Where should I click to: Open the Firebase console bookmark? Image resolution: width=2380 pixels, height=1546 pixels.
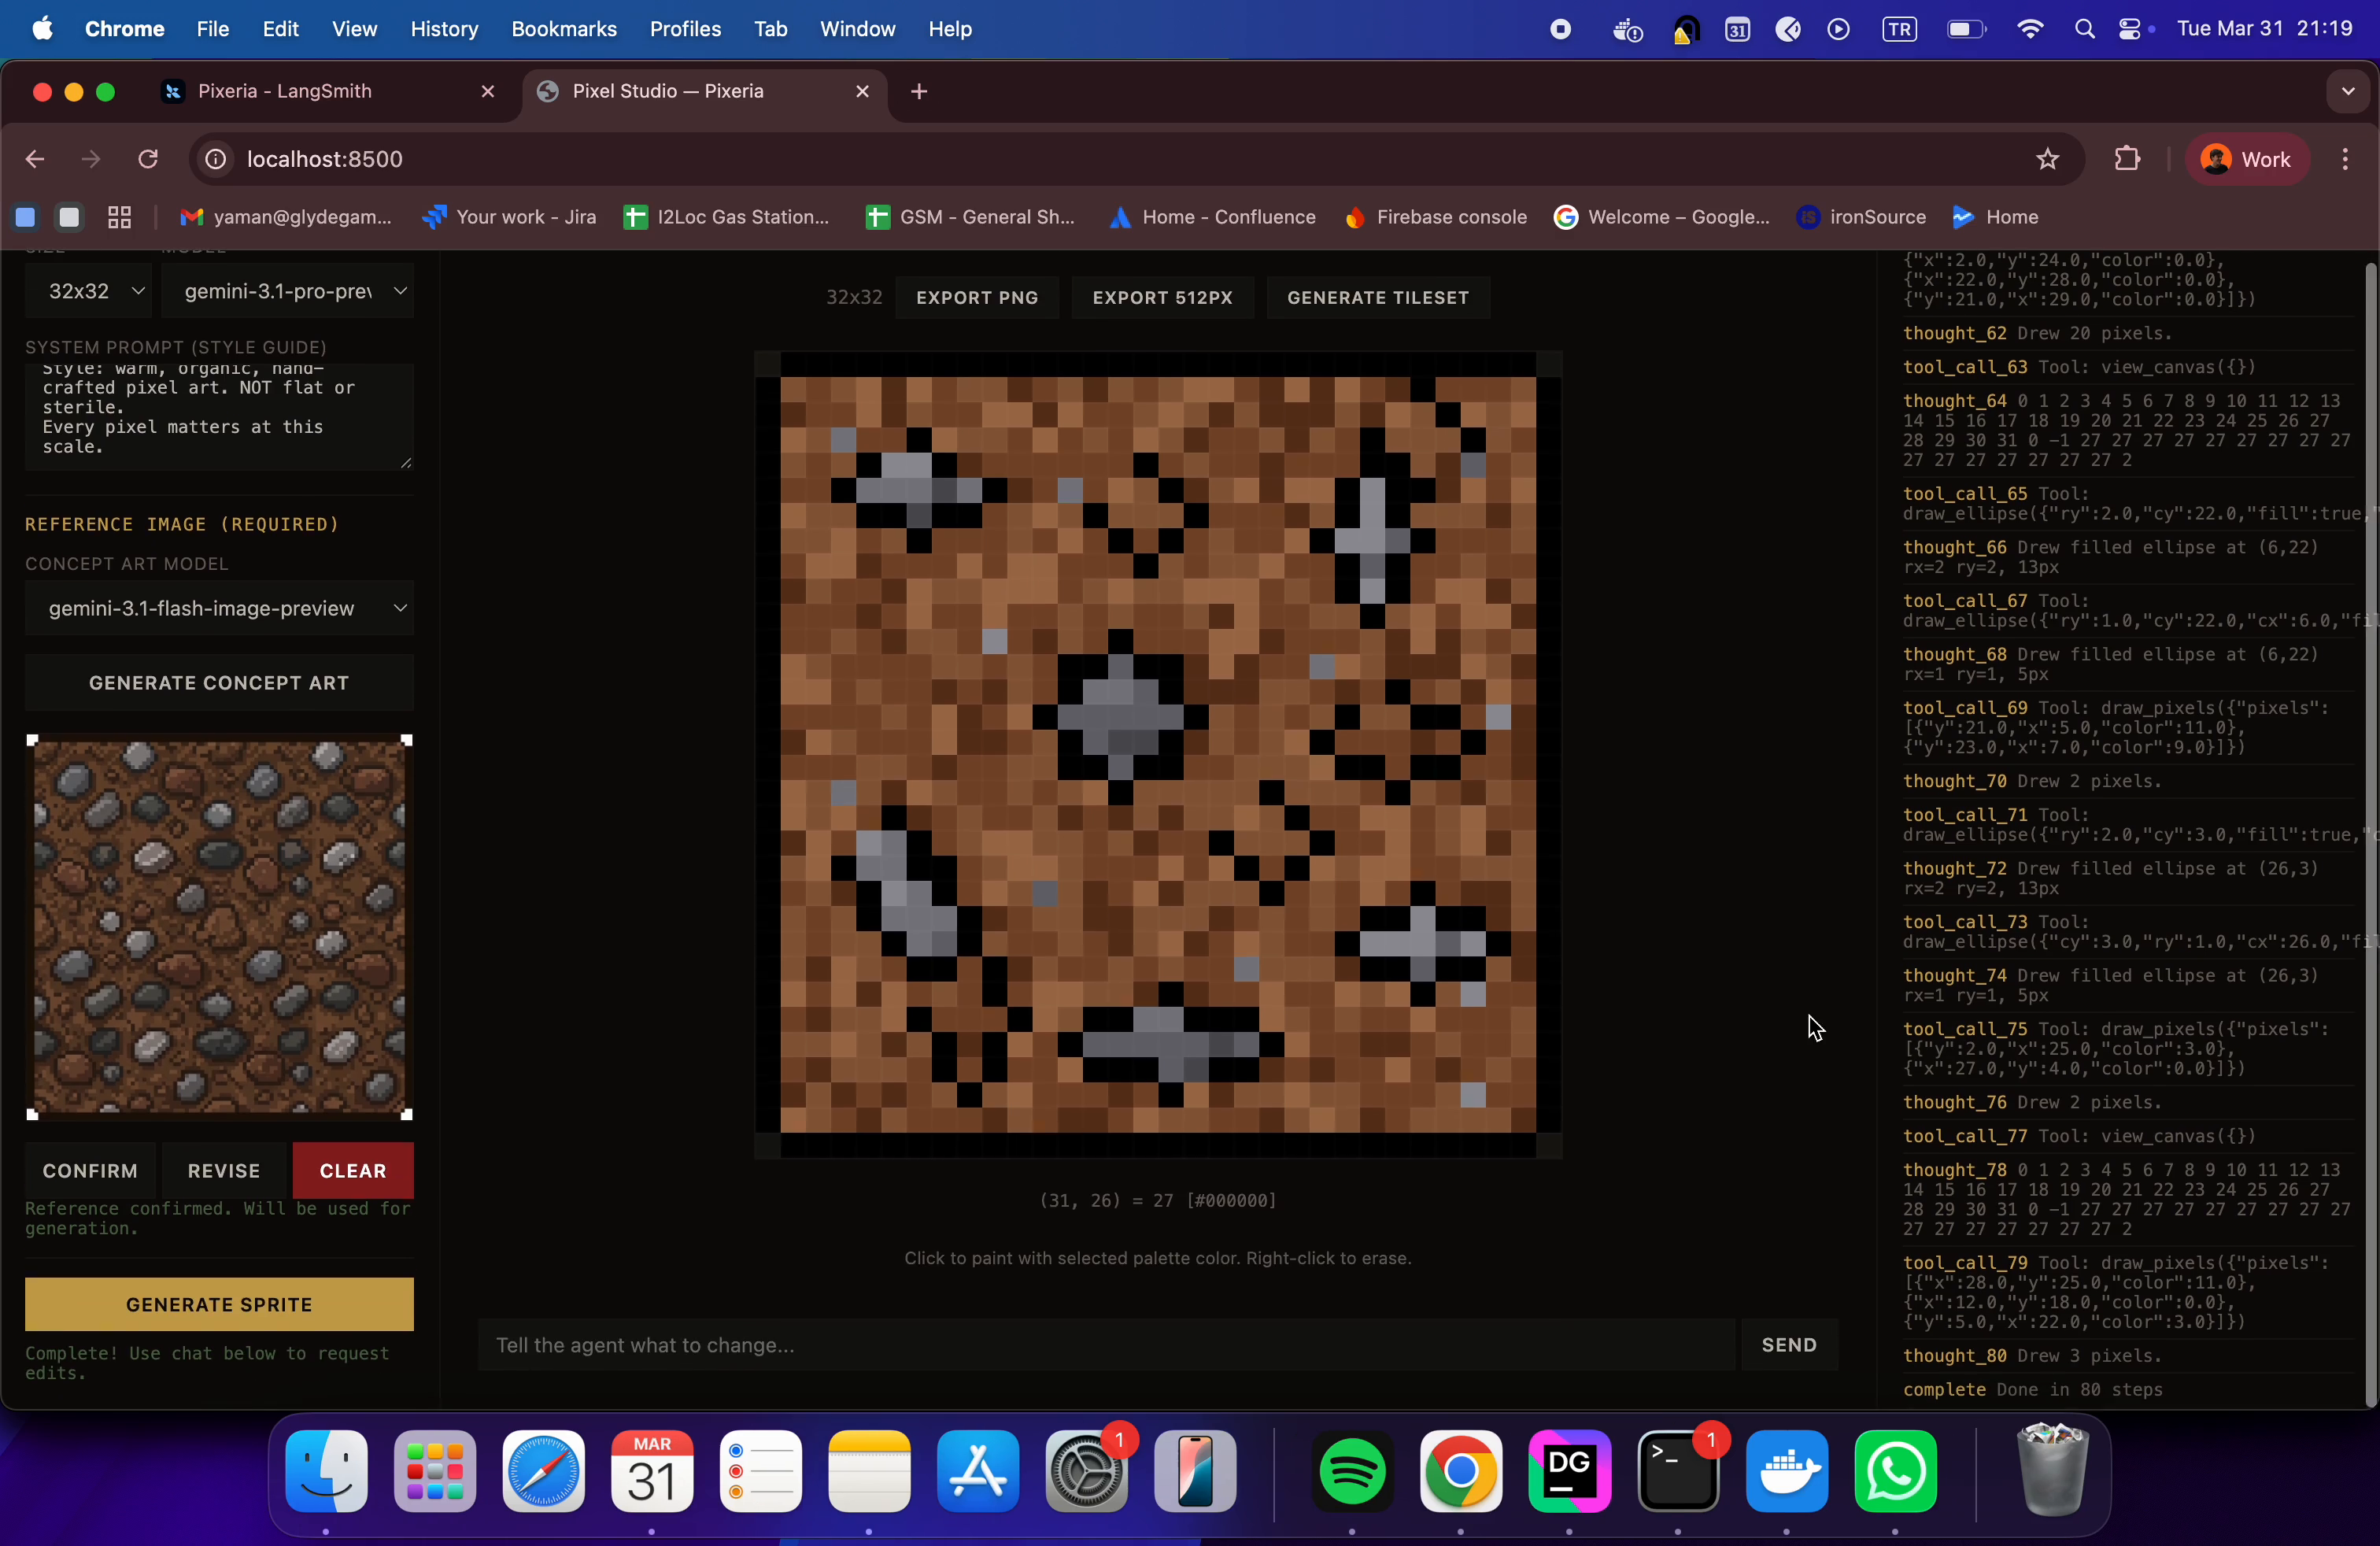click(x=1435, y=217)
